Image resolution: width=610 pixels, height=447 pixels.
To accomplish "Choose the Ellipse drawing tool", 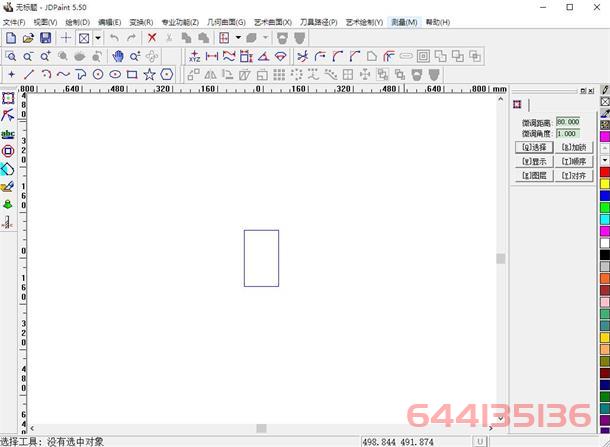I will 114,74.
